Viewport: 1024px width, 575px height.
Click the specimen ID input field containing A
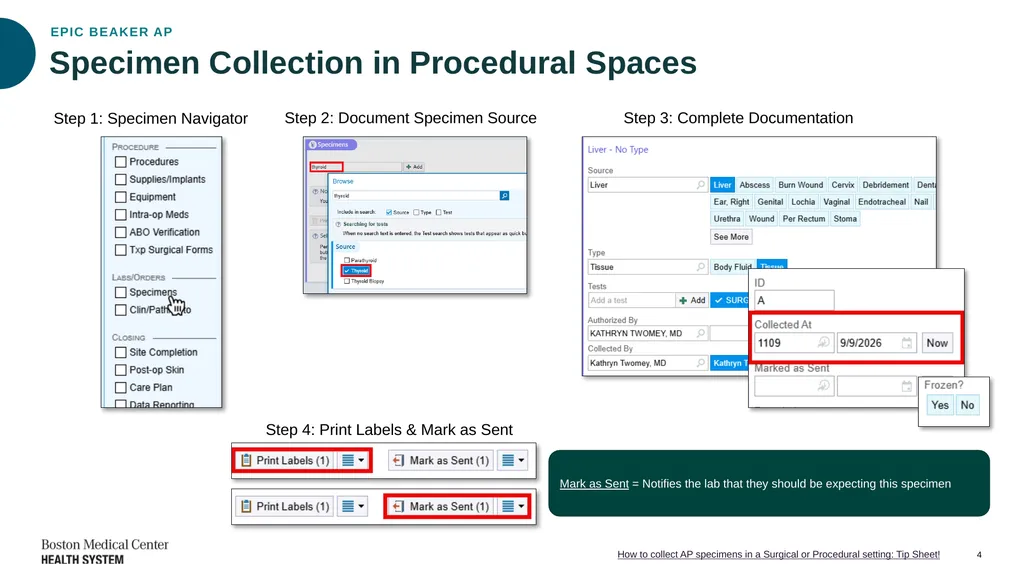[794, 300]
